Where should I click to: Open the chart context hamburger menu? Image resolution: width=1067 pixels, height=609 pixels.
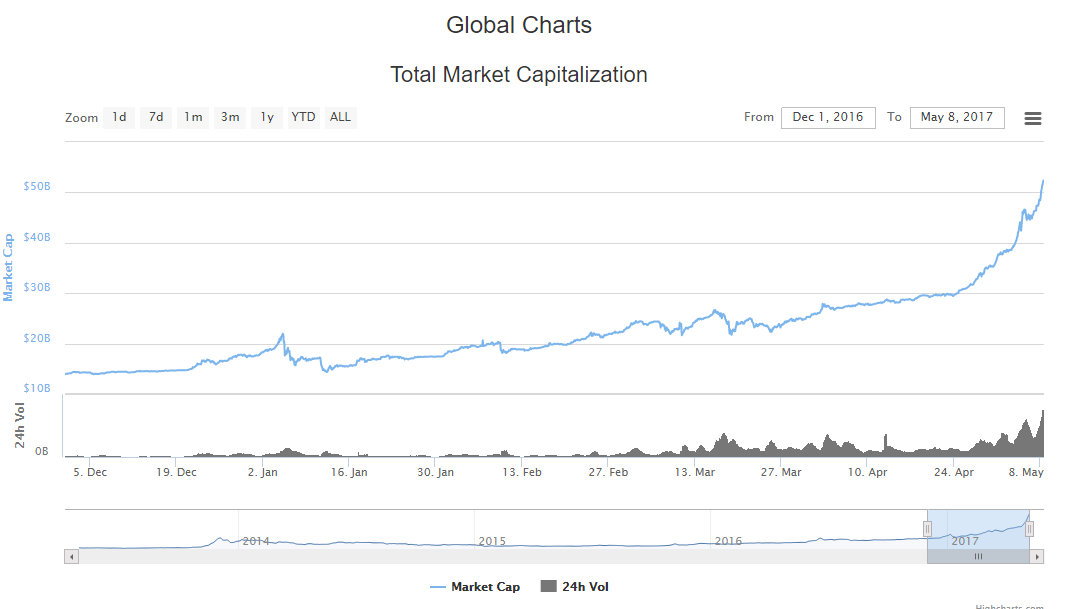click(x=1032, y=118)
